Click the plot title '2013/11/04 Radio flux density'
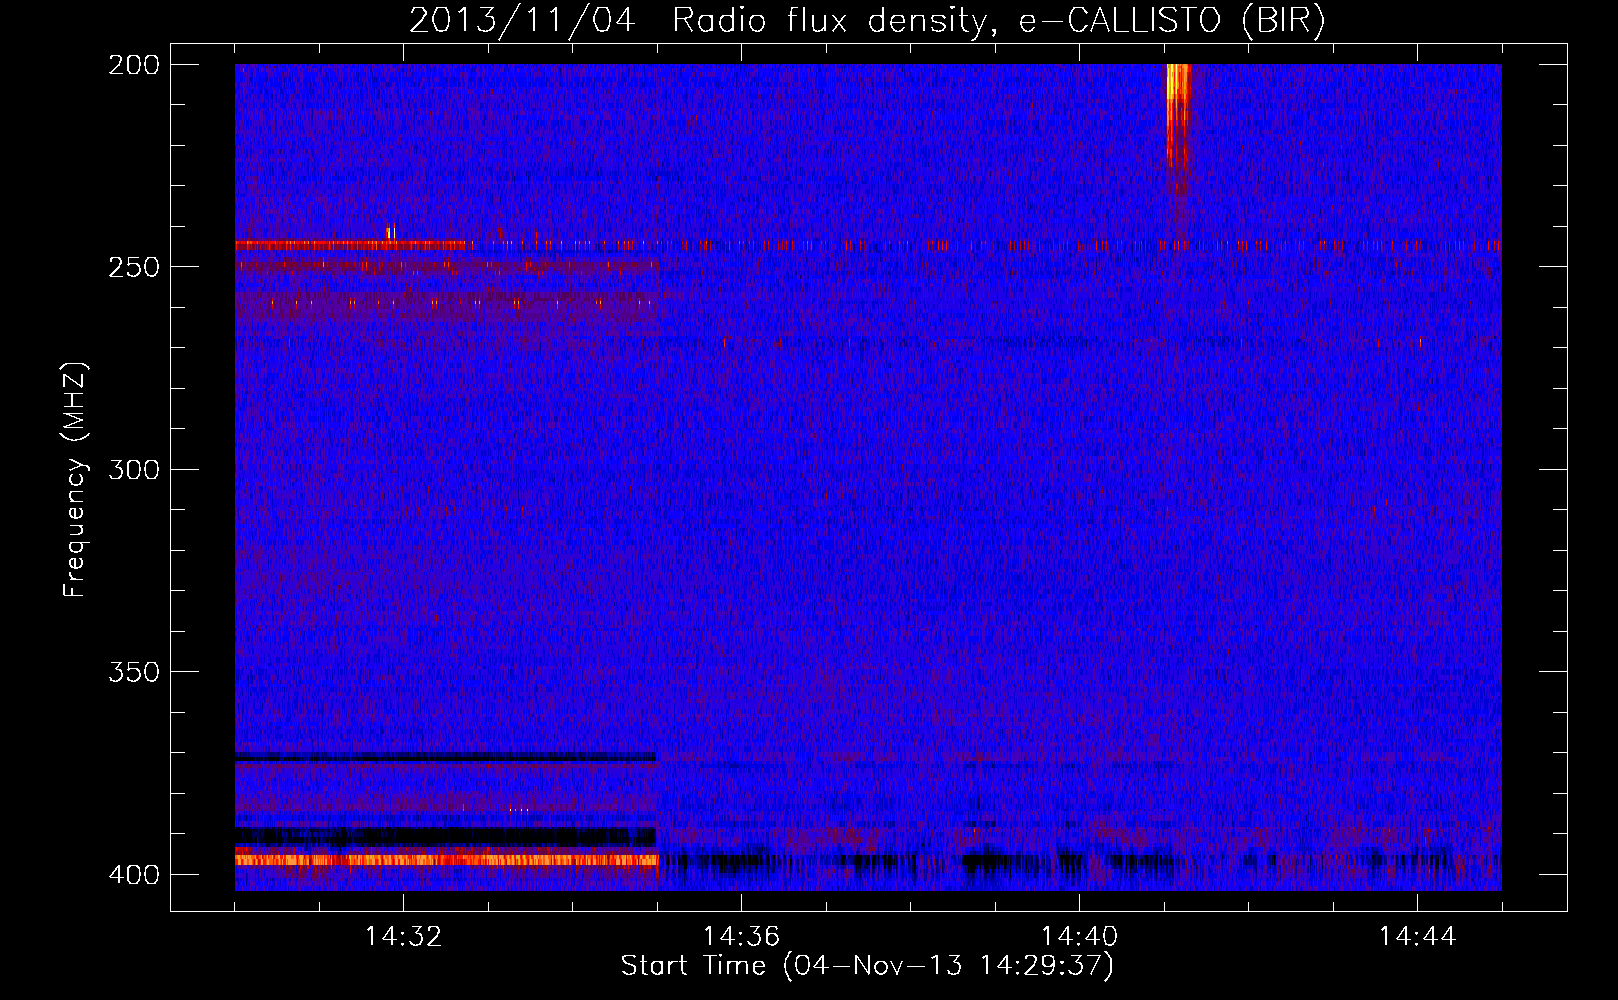 (867, 20)
